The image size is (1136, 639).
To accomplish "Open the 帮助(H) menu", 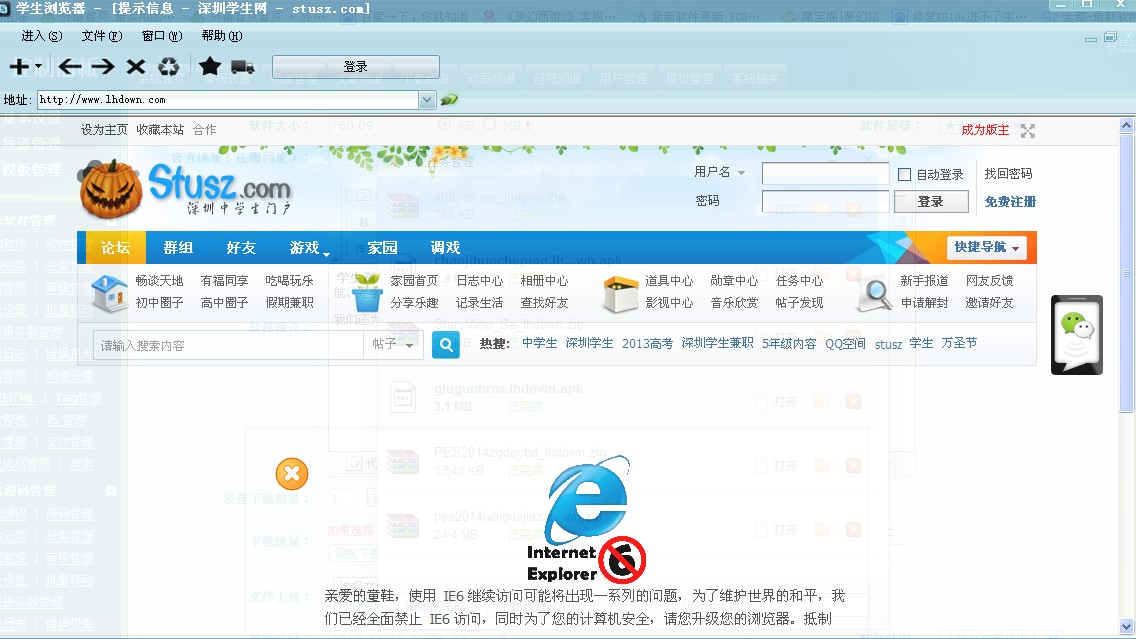I will pyautogui.click(x=222, y=36).
